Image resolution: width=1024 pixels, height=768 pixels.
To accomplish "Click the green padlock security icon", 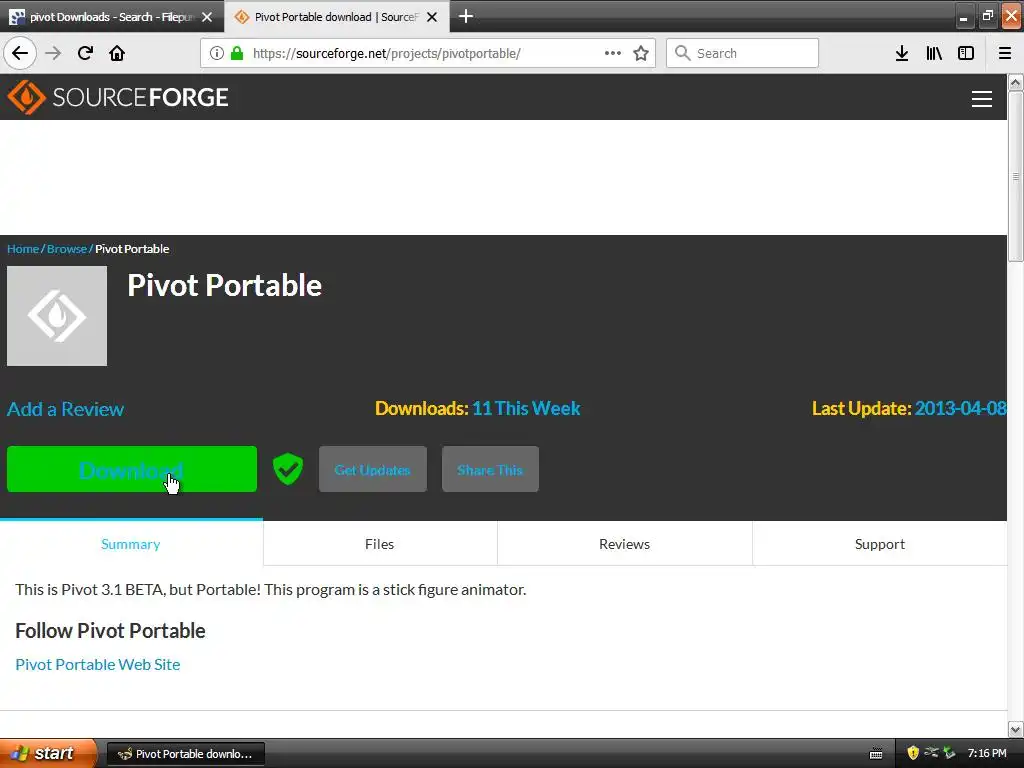I will tap(237, 53).
